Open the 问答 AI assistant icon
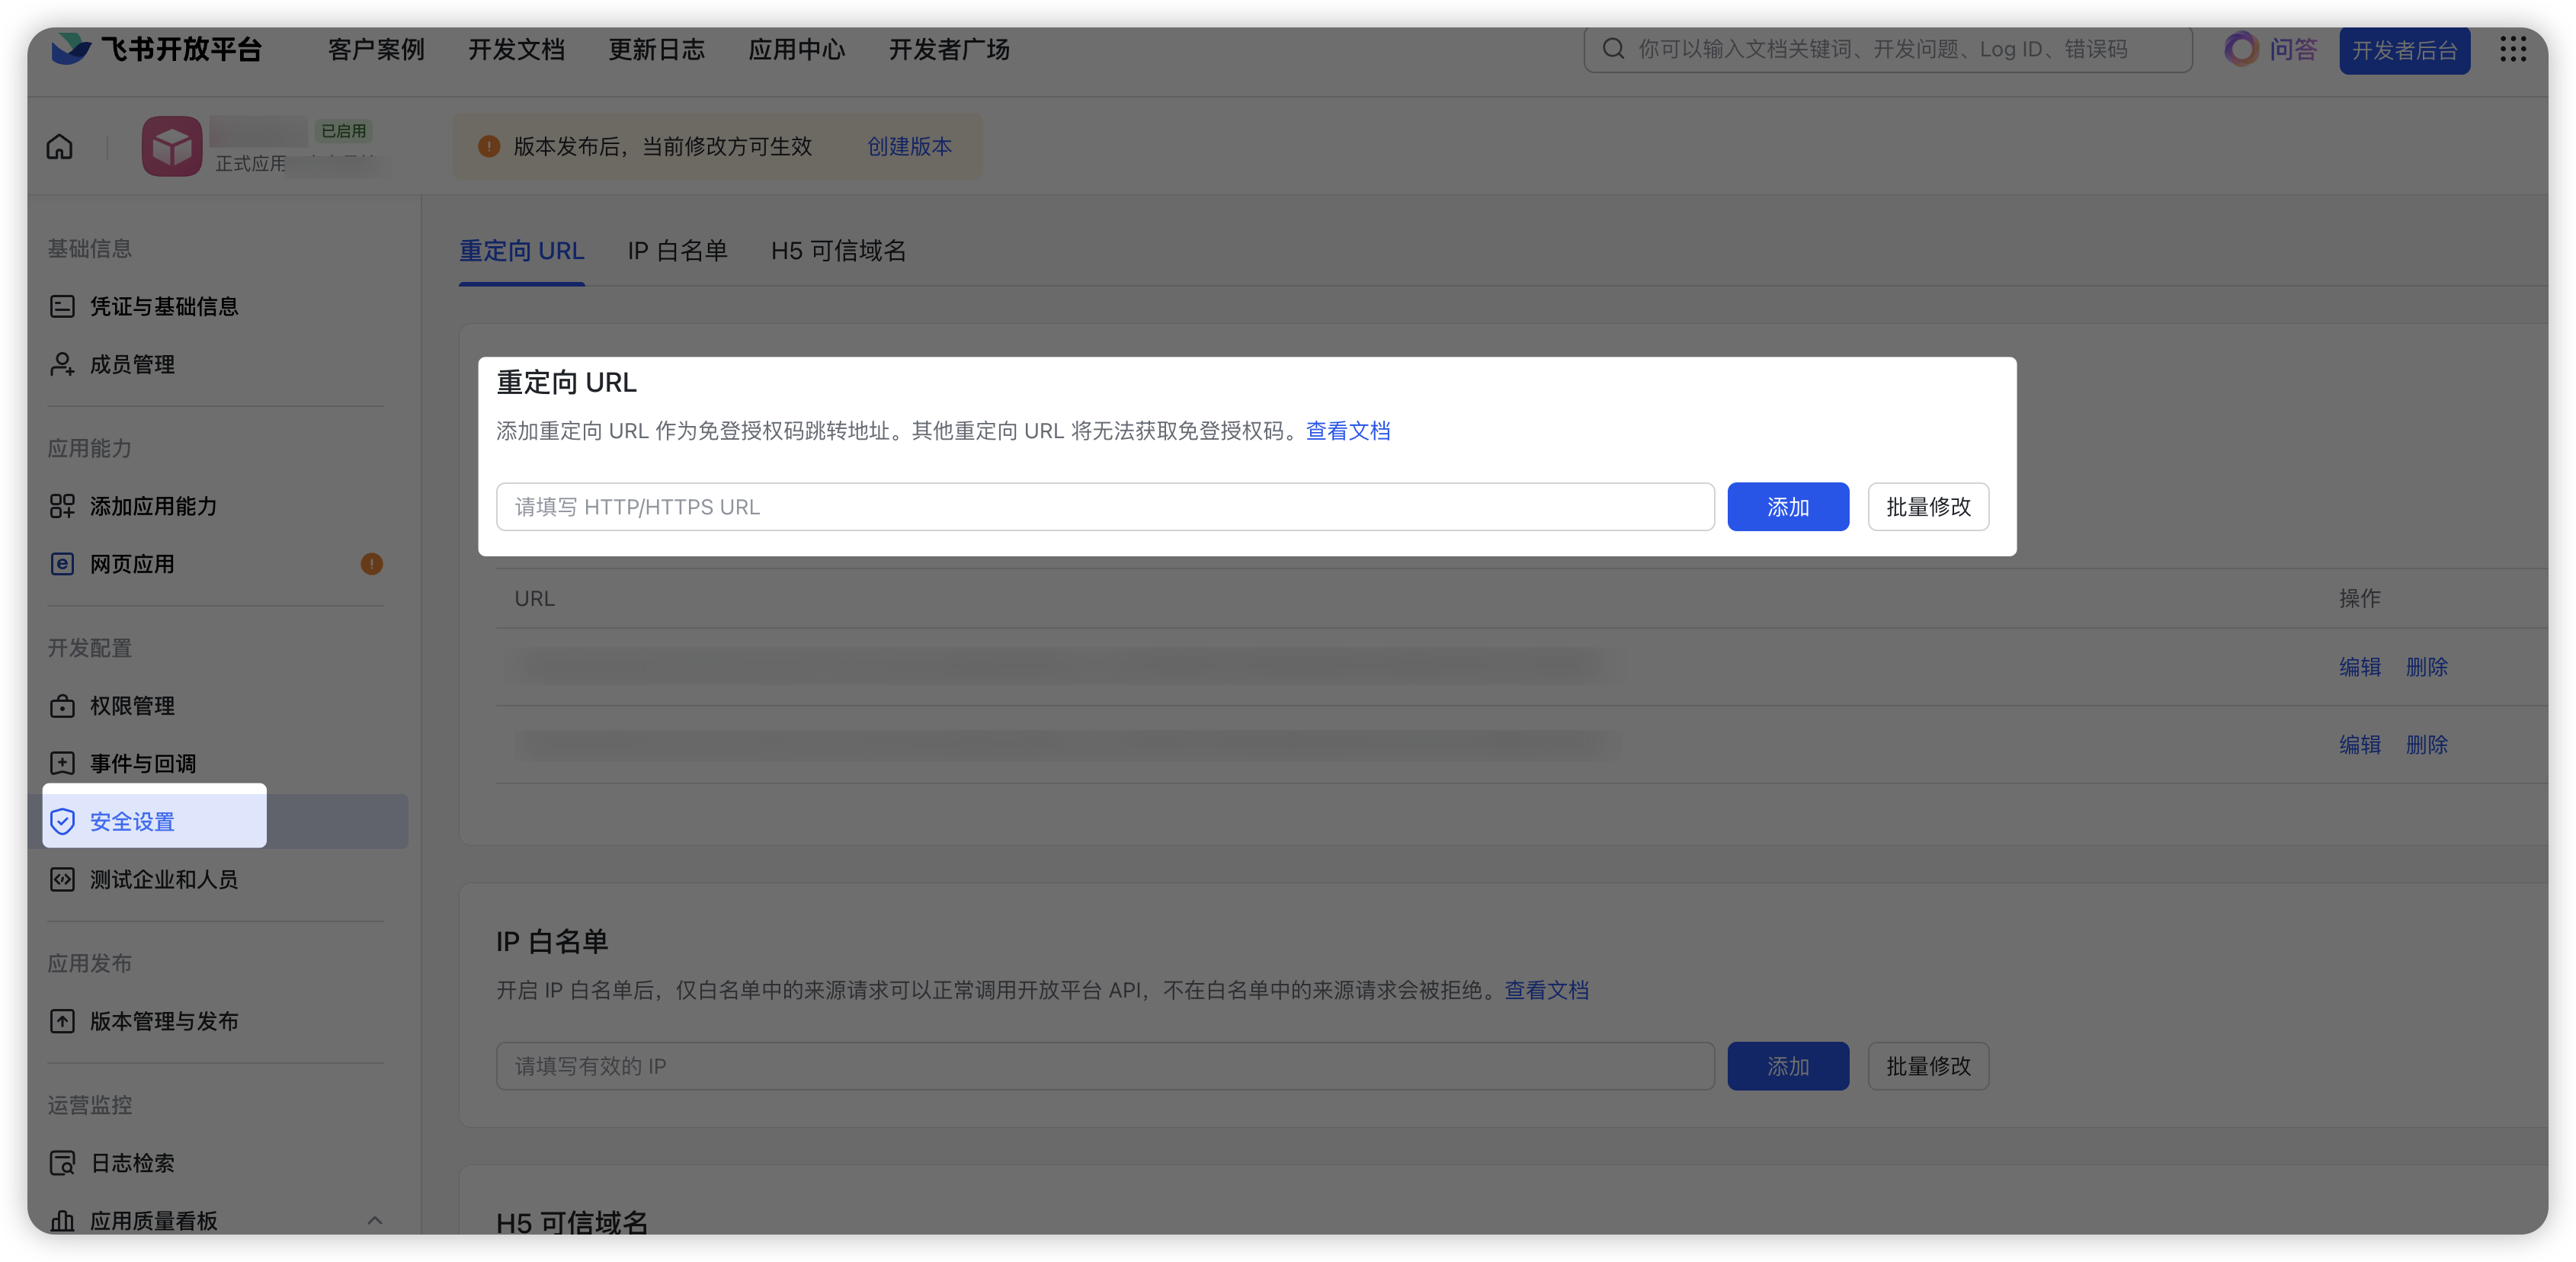This screenshot has width=2576, height=1262. click(x=2242, y=49)
